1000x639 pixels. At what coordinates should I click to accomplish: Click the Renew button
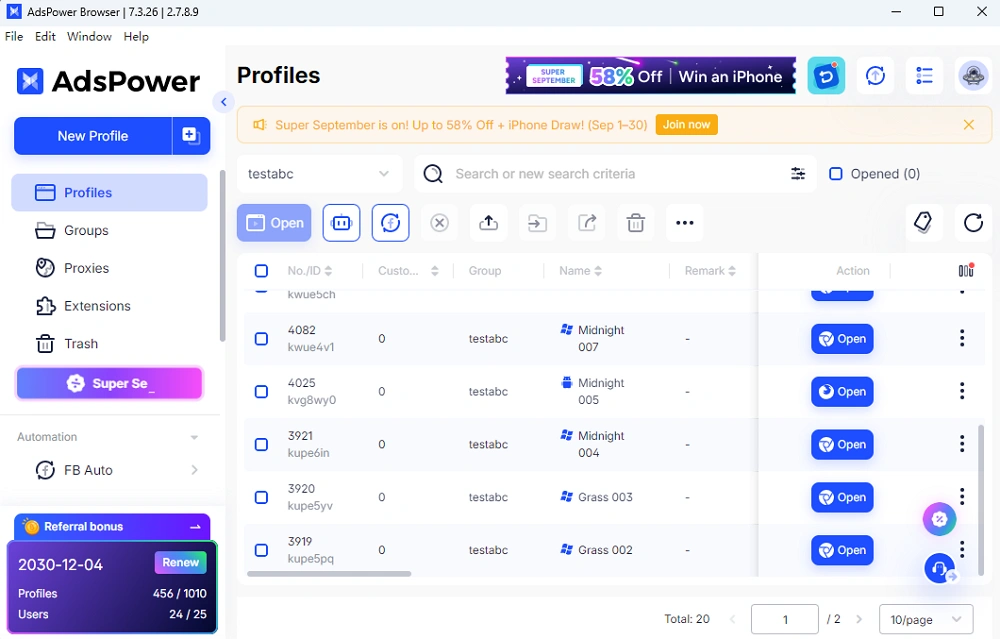[180, 562]
